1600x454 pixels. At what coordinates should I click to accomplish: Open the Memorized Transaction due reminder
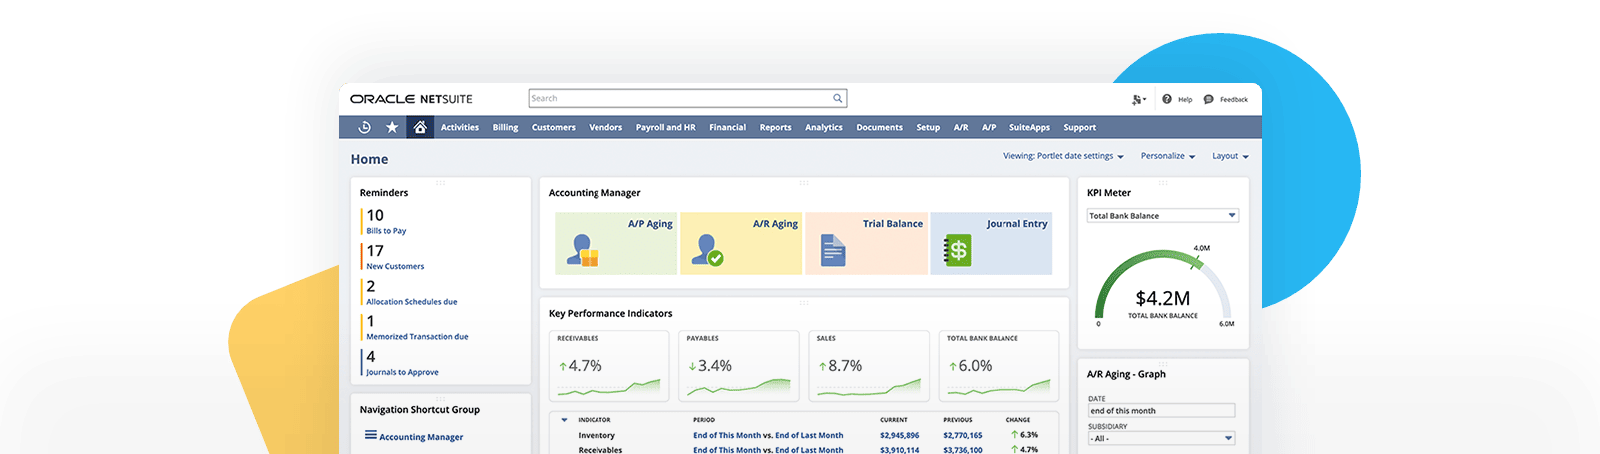point(417,336)
